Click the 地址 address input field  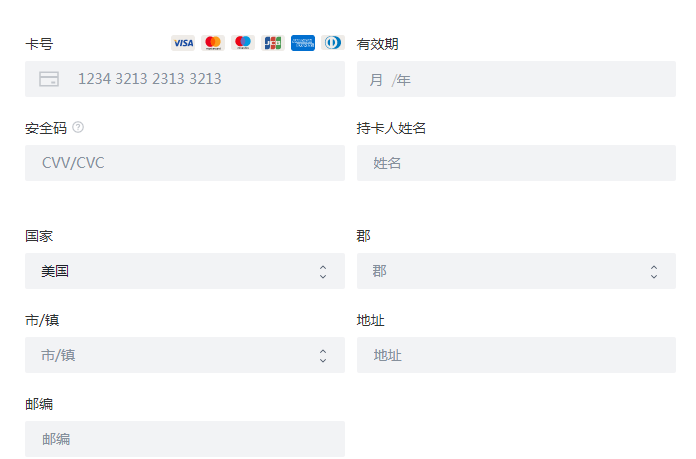click(x=516, y=355)
